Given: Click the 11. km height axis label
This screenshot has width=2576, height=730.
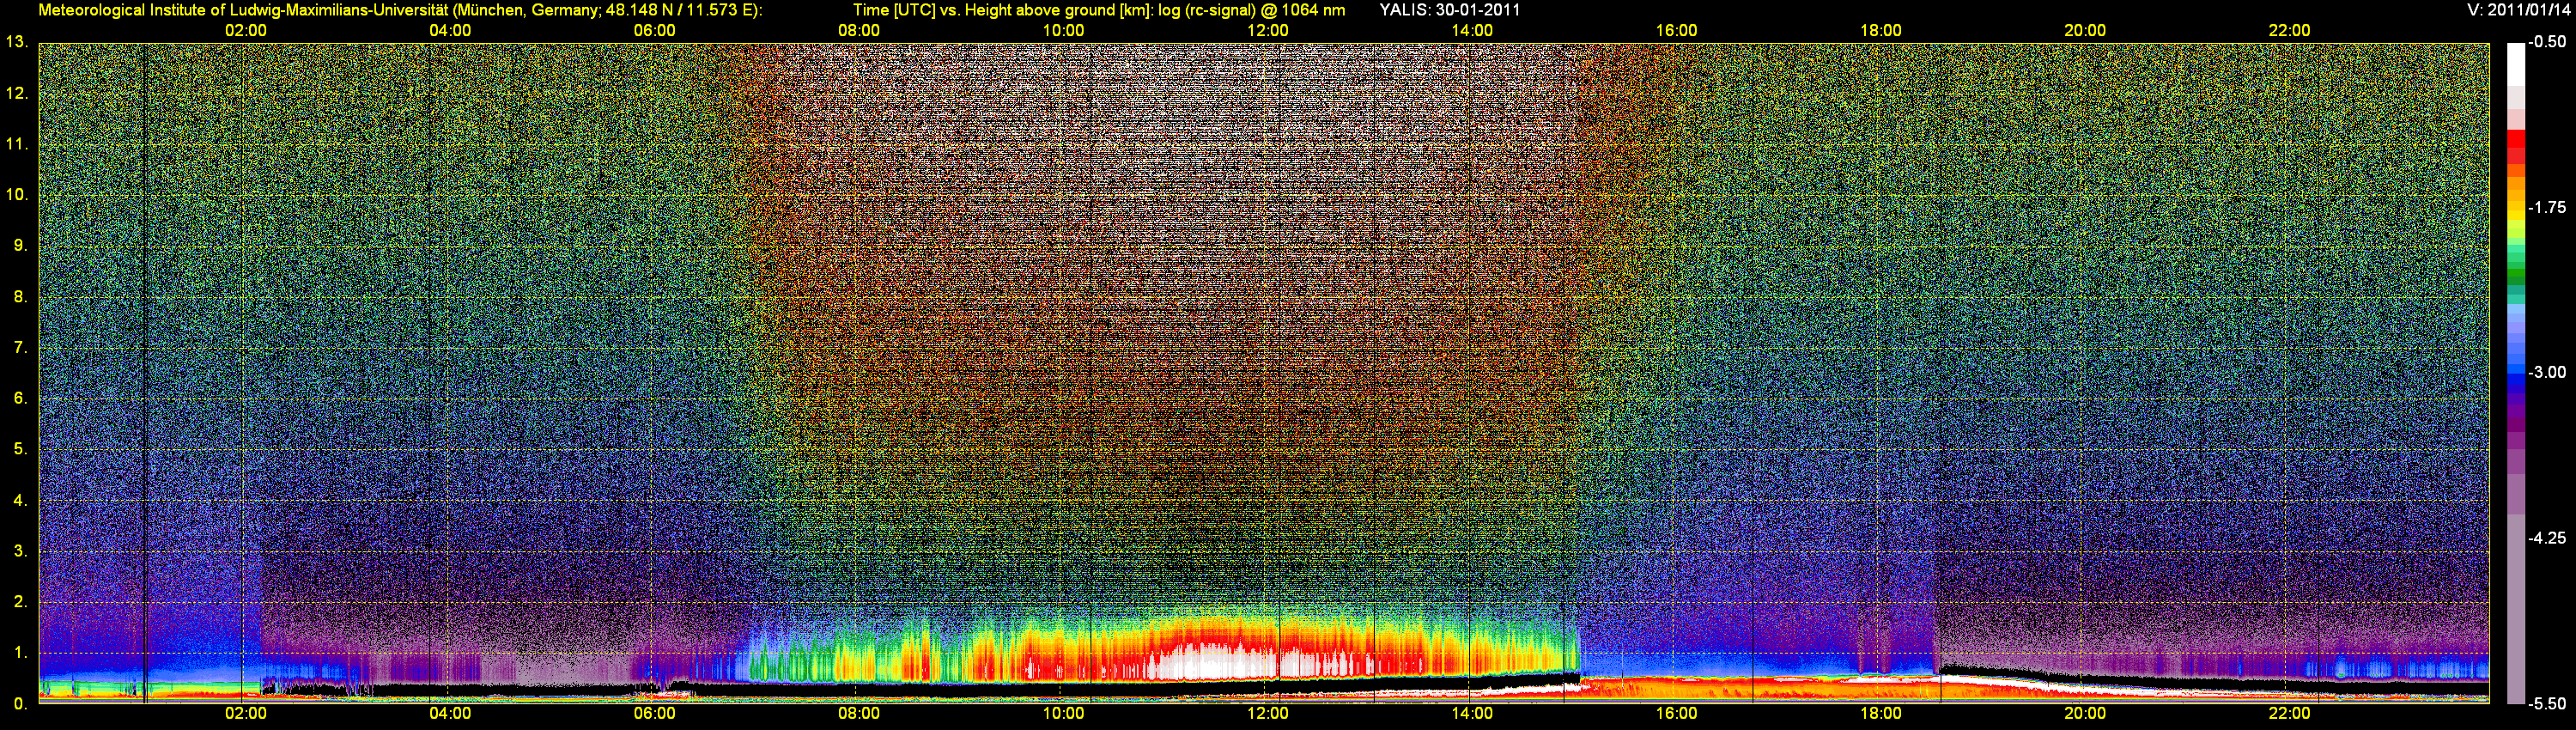Looking at the screenshot, I should pyautogui.click(x=16, y=144).
